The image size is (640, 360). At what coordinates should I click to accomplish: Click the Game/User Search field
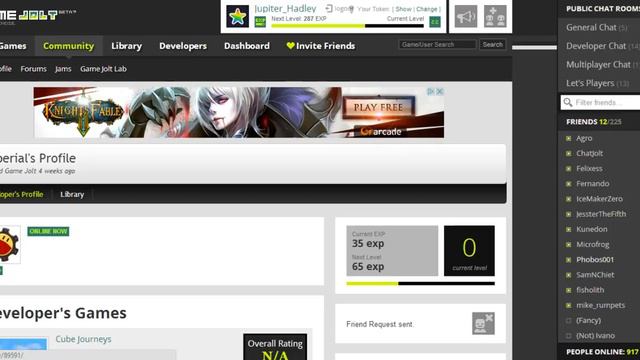pos(437,44)
